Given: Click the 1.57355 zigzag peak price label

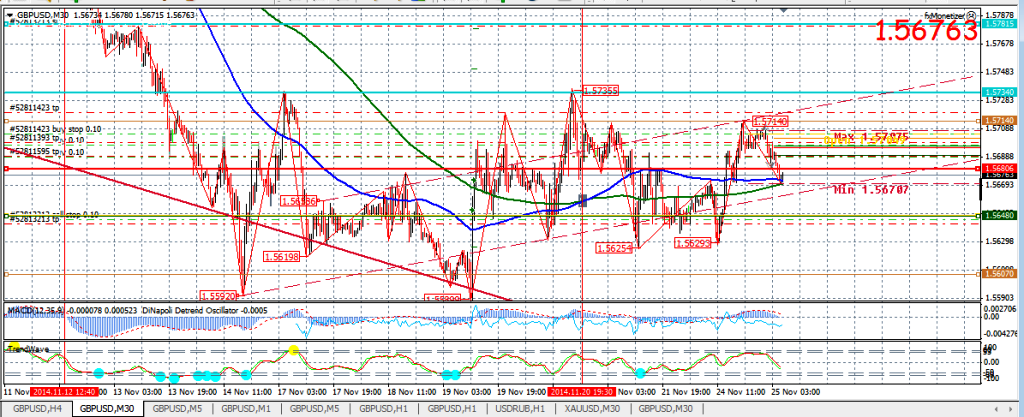Looking at the screenshot, I should pos(600,91).
